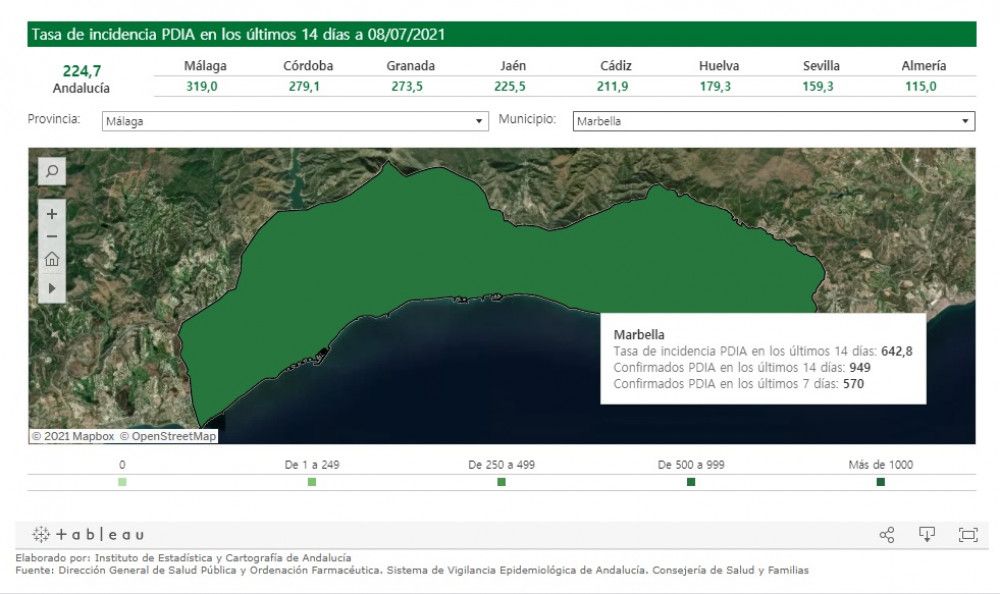The image size is (1000, 594).
Task: Click the Municipio dropdown arrow
Action: coord(965,121)
